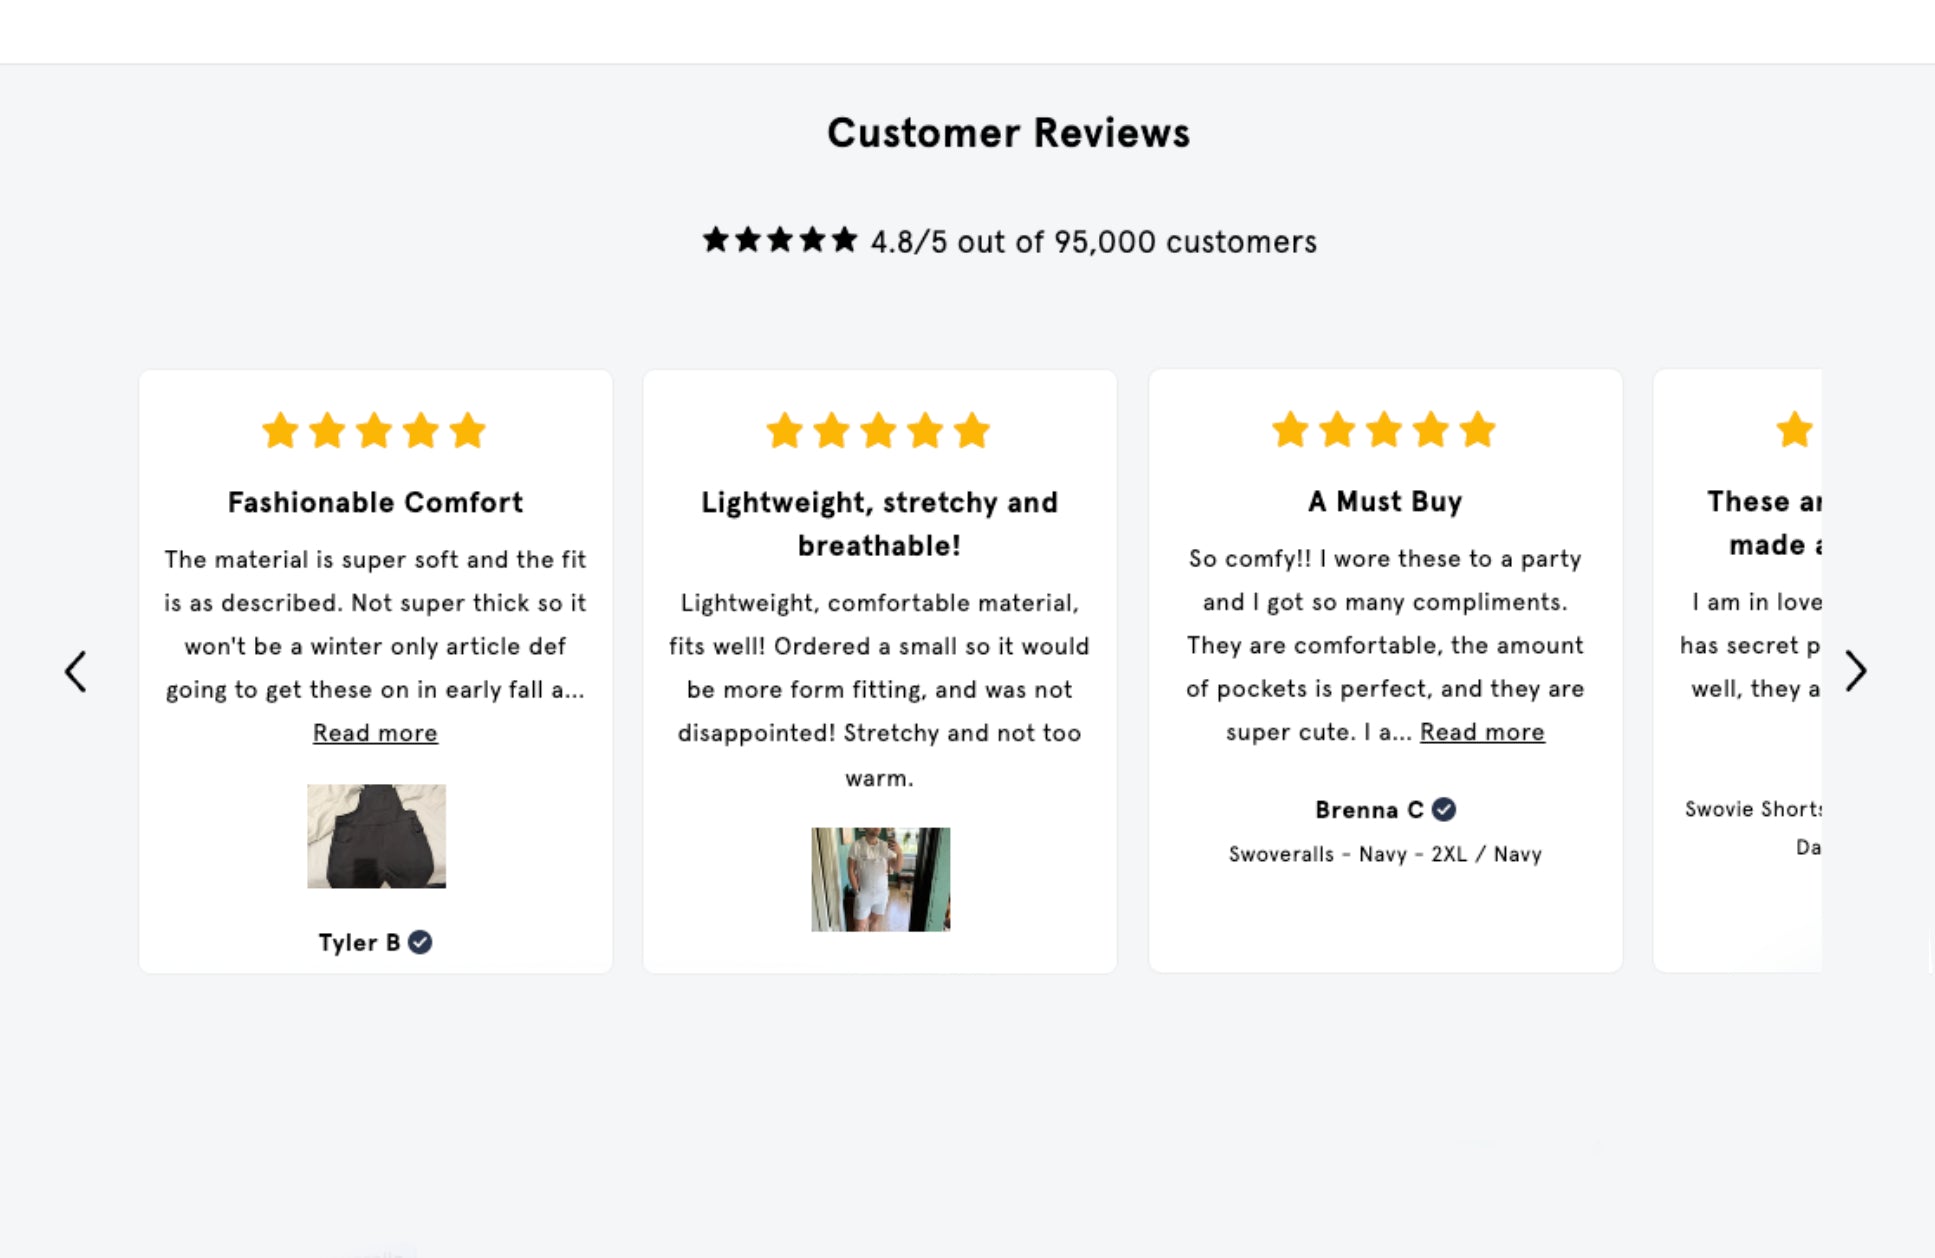Expand Fashionable Comfort review with Read more
The width and height of the screenshot is (1935, 1258).
375,733
